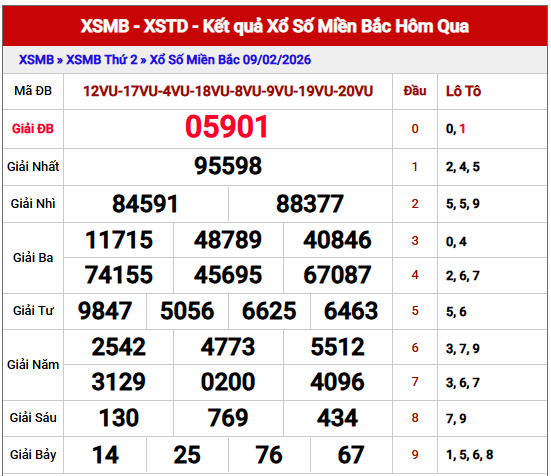The height and width of the screenshot is (476, 551).
Task: Click Đầu digit 6 beside 3, 7, 9
Action: pyautogui.click(x=415, y=348)
